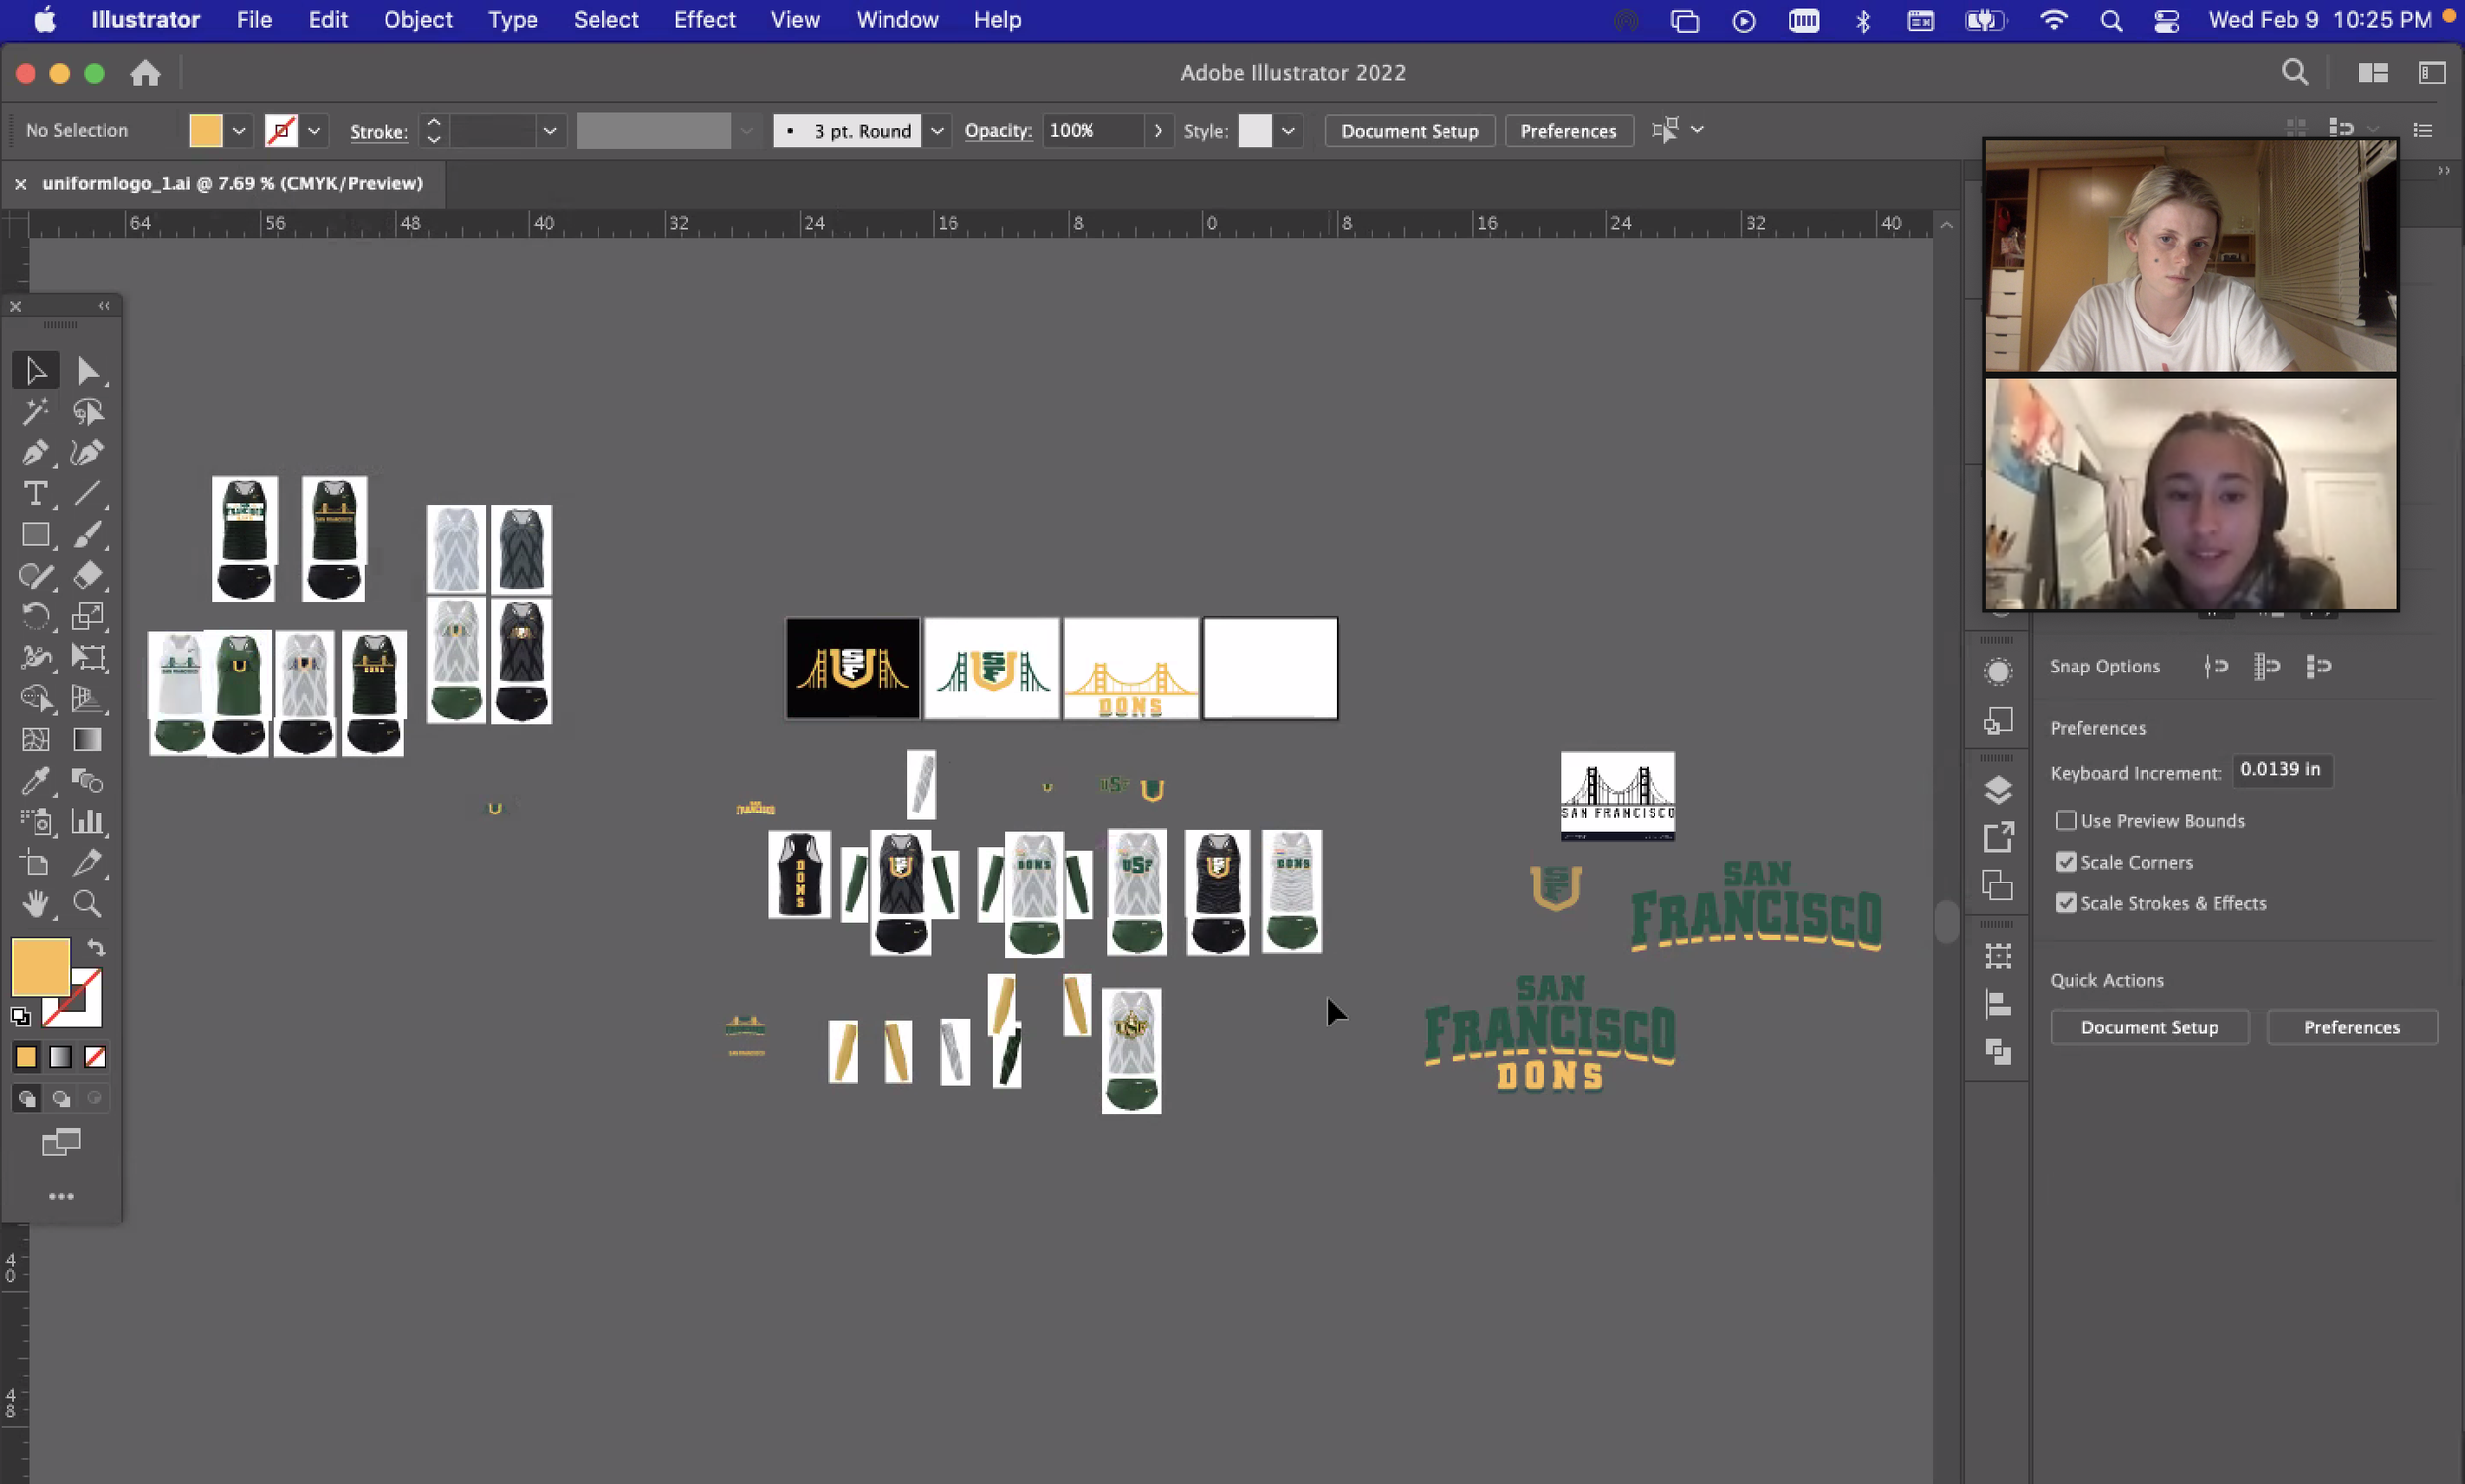Select the Curvature tool

pos(88,453)
